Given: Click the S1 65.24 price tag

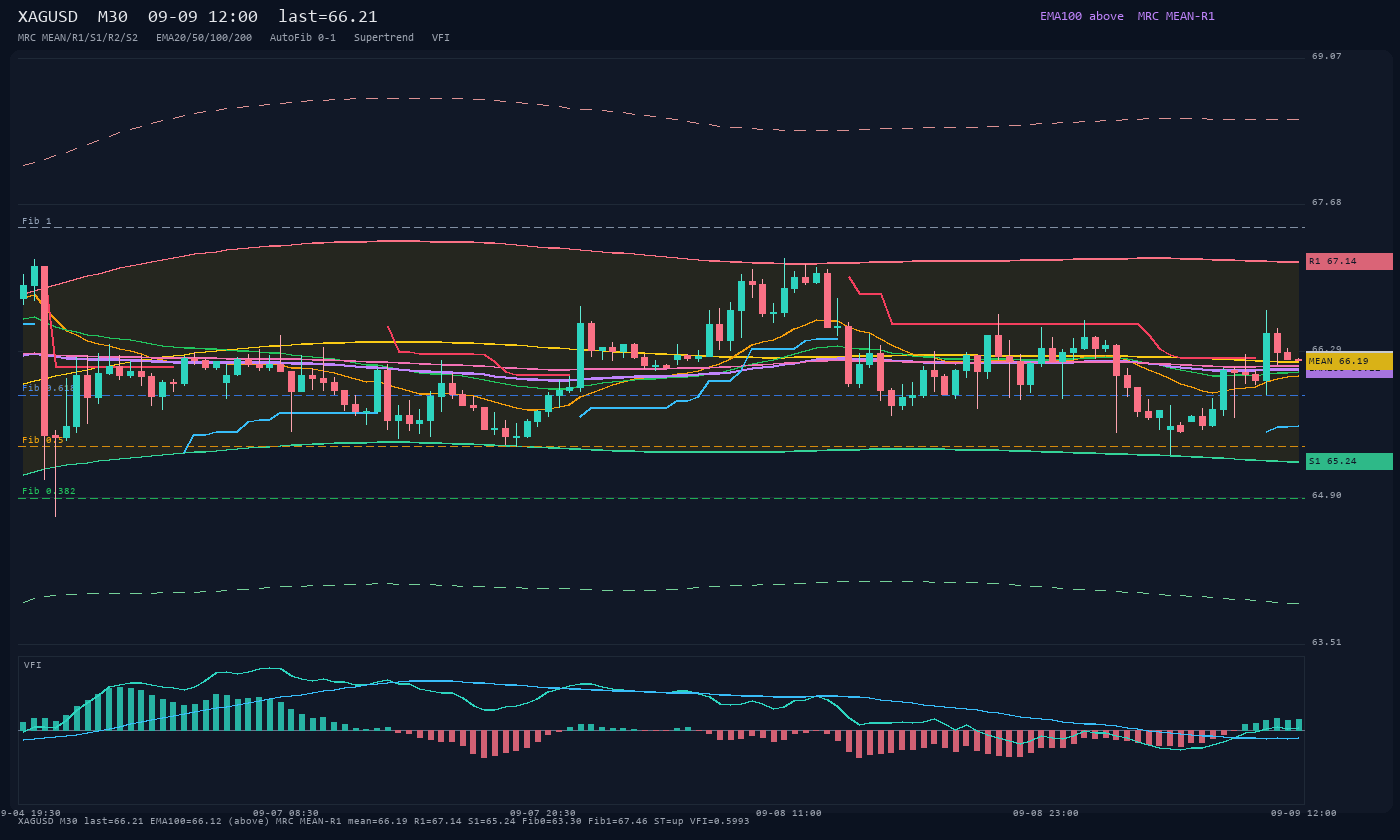Looking at the screenshot, I should point(1349,461).
